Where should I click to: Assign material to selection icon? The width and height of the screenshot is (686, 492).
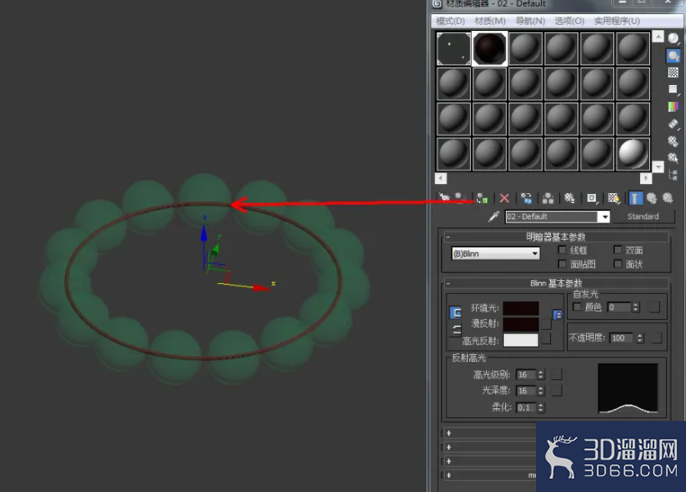click(482, 198)
